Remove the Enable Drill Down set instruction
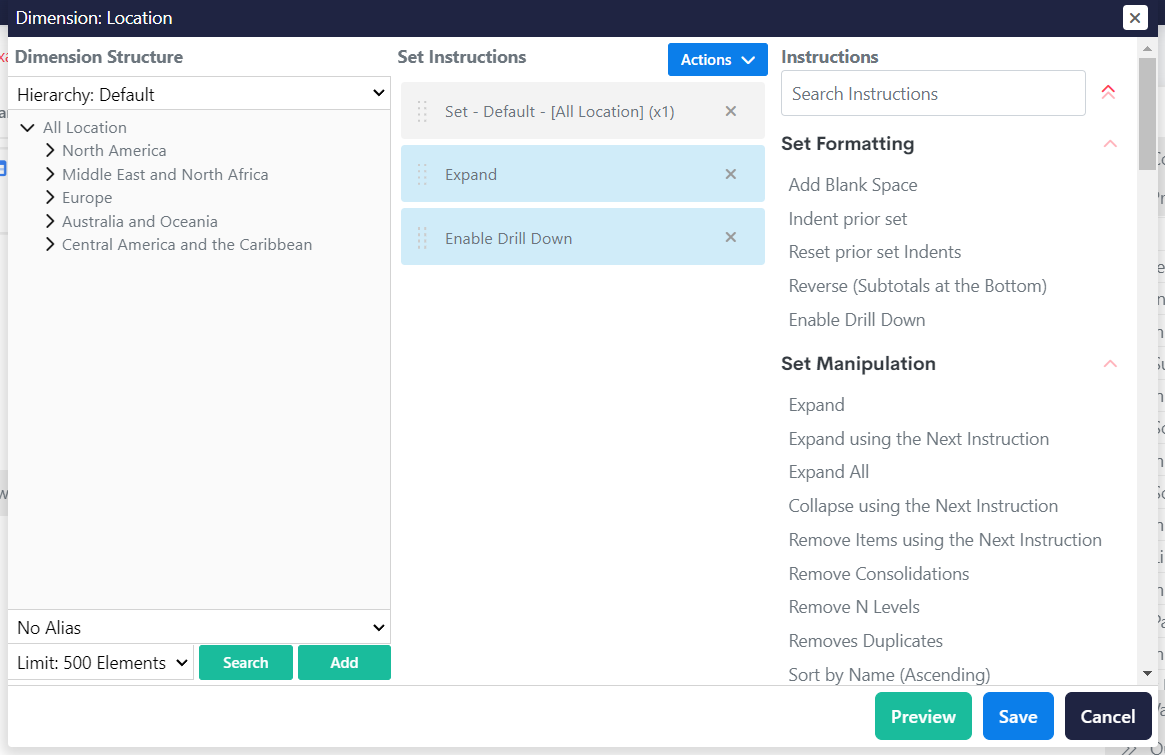 (x=730, y=237)
